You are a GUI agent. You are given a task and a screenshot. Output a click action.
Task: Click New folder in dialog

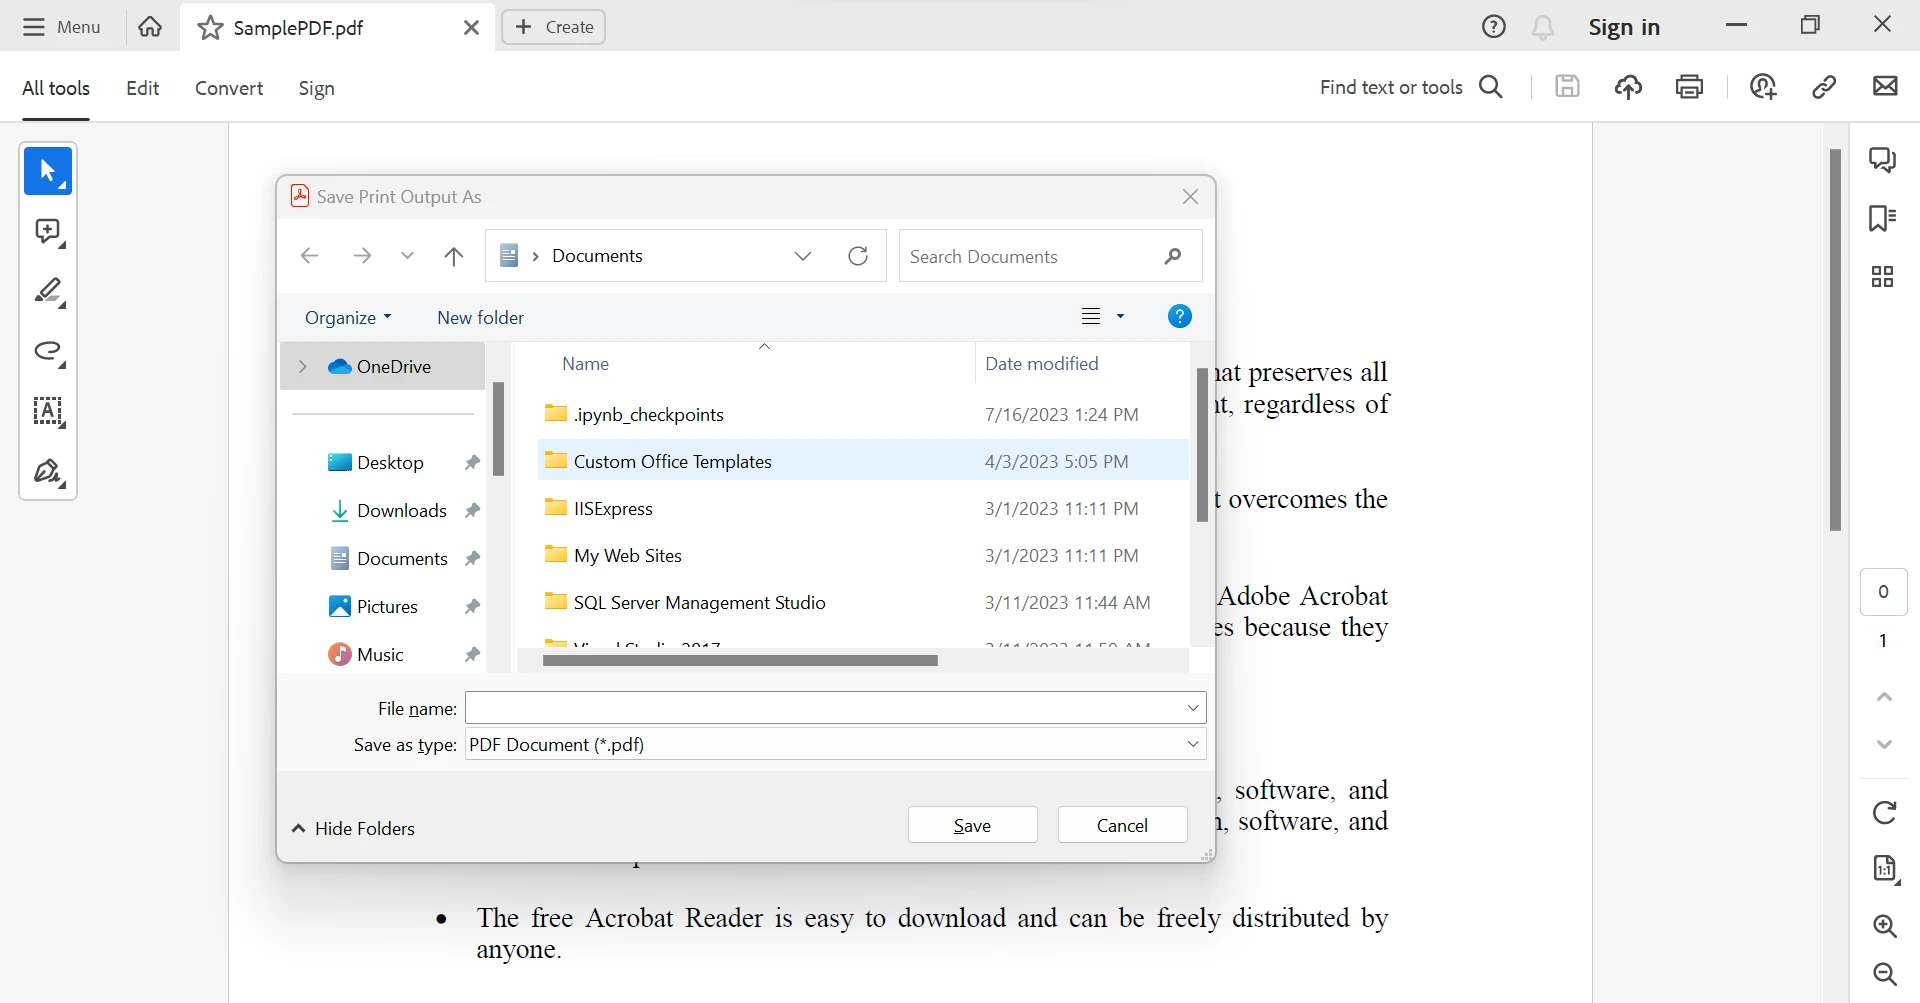pyautogui.click(x=480, y=317)
